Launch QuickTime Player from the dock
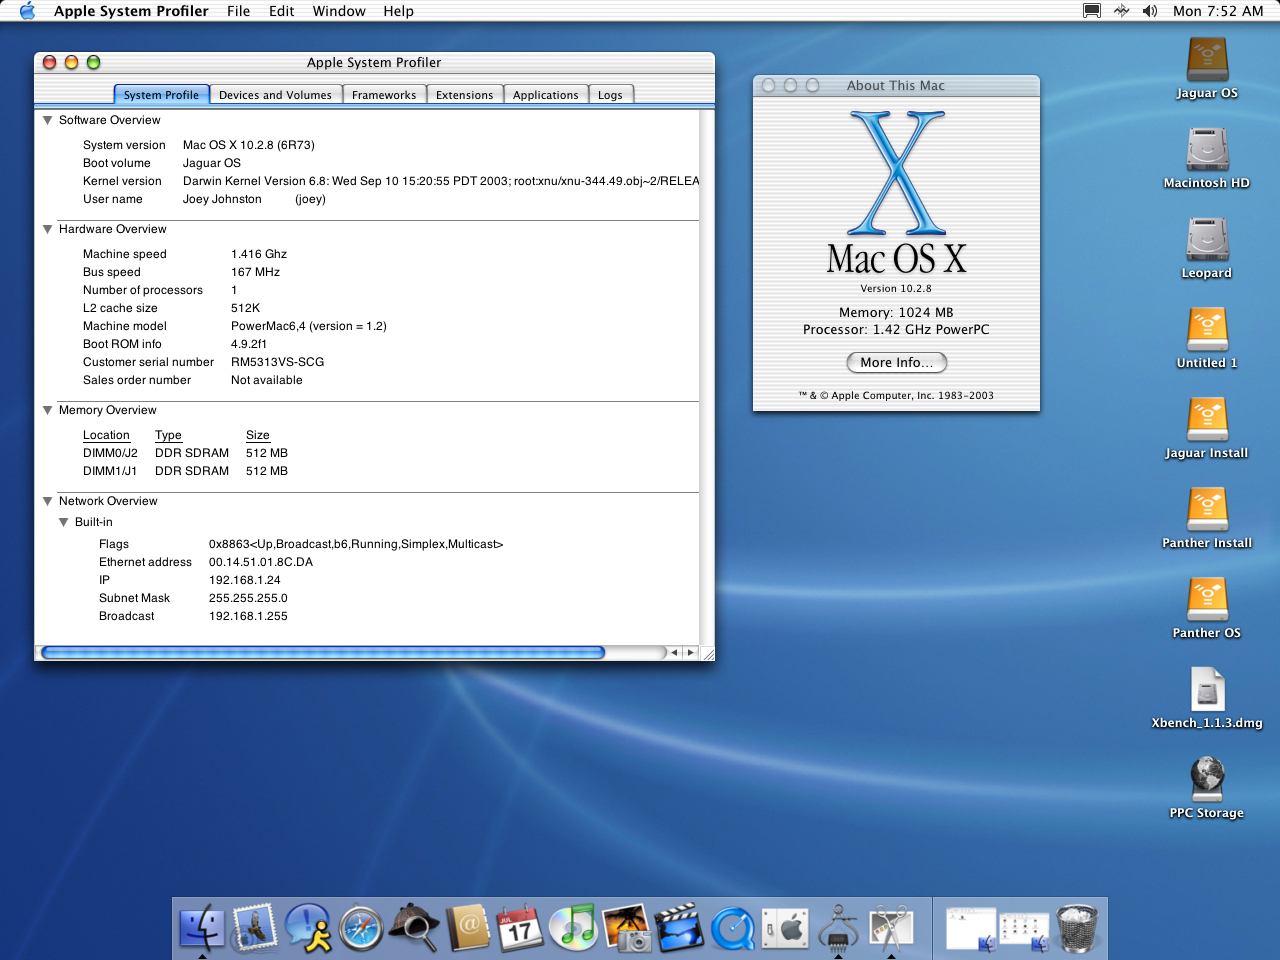The height and width of the screenshot is (960, 1280). pyautogui.click(x=733, y=928)
